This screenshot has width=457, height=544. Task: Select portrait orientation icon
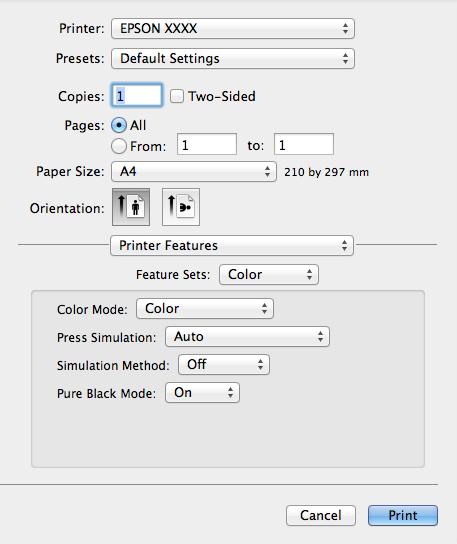(x=131, y=207)
